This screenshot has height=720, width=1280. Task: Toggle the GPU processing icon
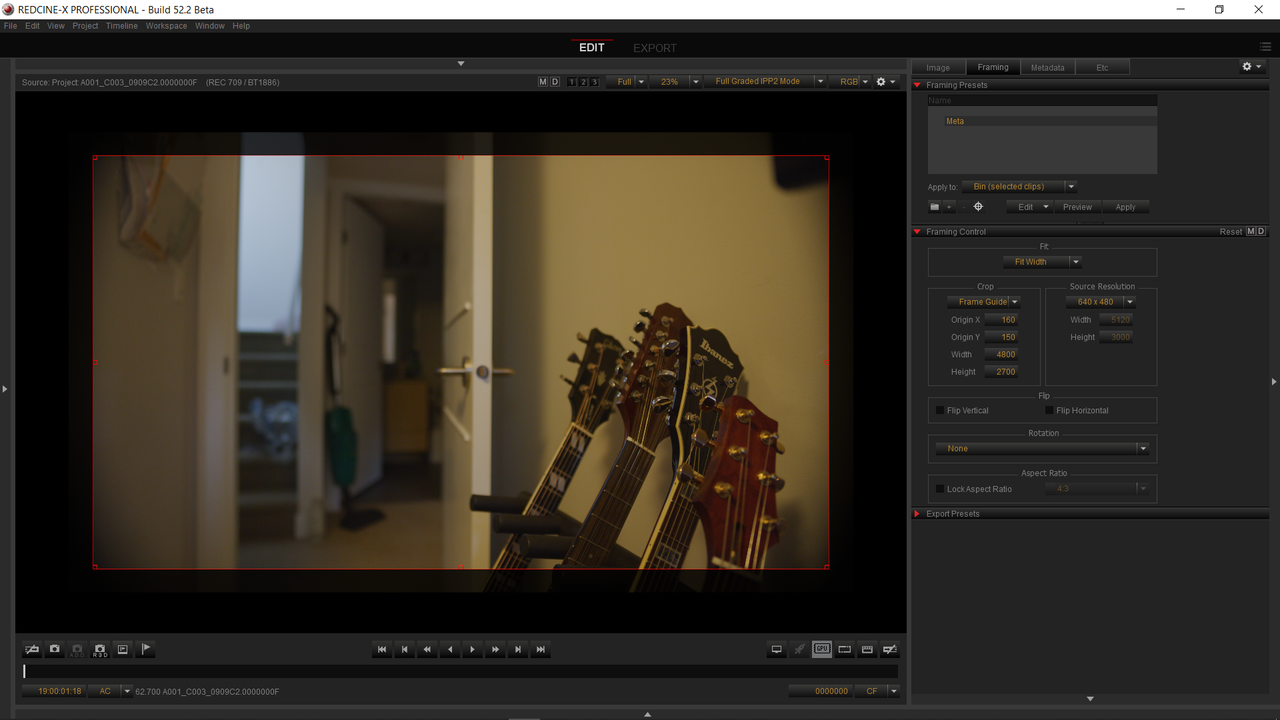click(822, 649)
